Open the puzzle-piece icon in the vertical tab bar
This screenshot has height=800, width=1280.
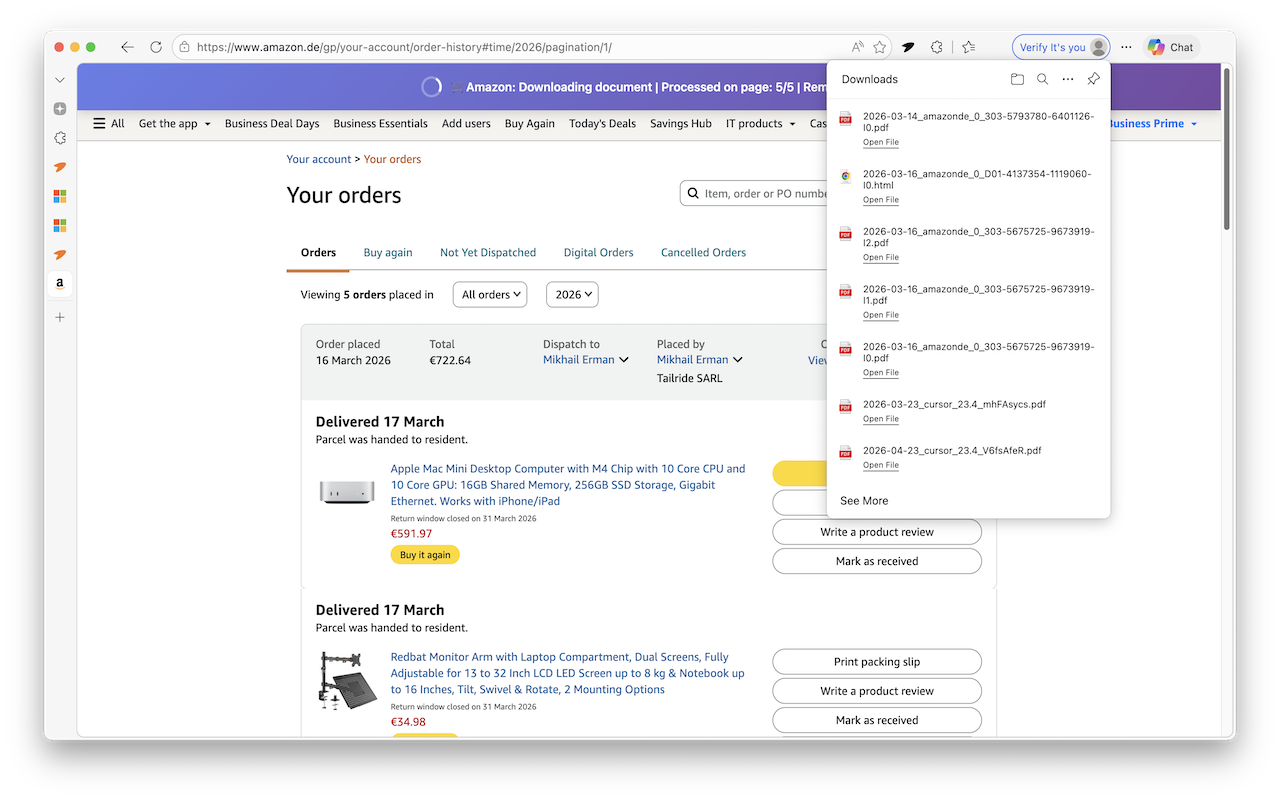60,138
